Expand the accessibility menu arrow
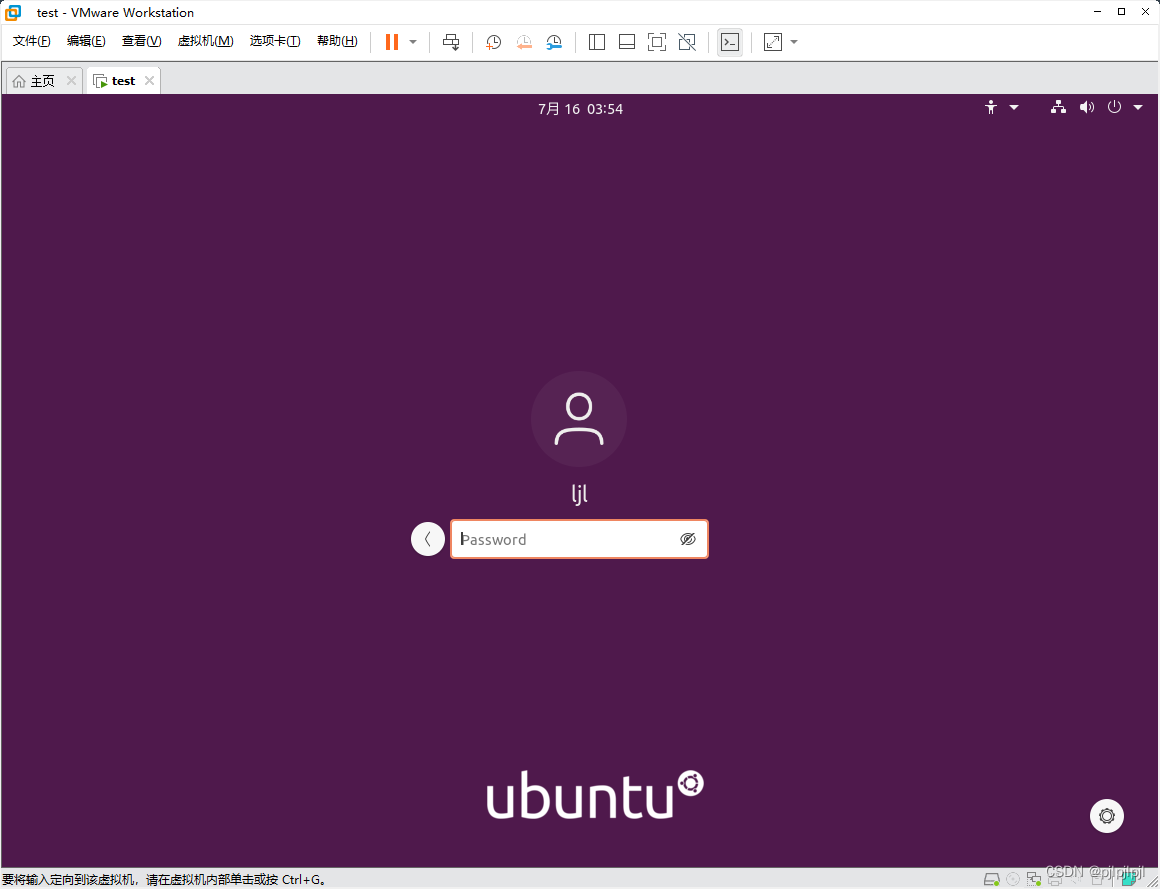Image resolution: width=1160 pixels, height=889 pixels. tap(1014, 107)
